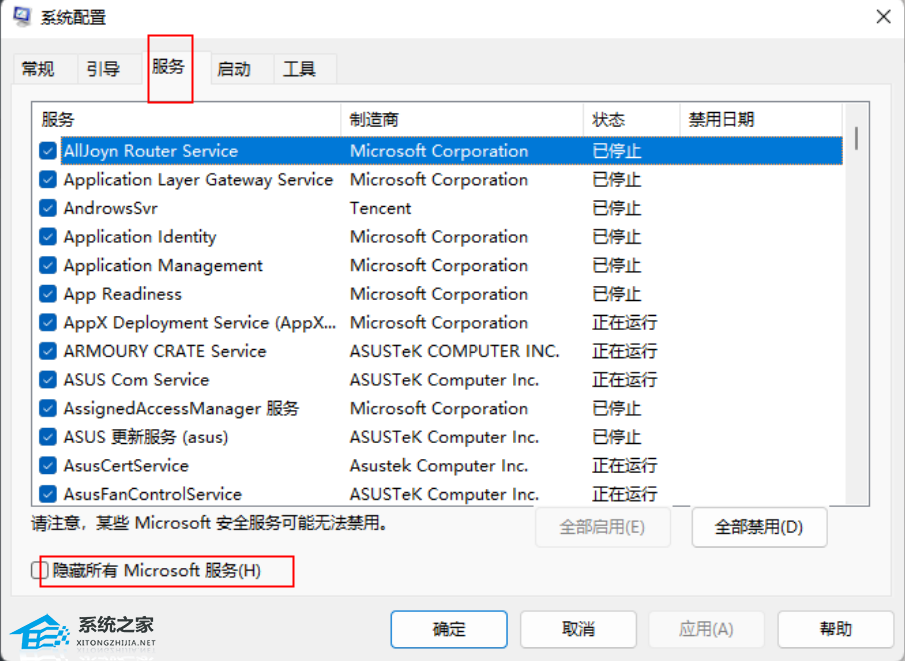Uncheck the App Readiness checkbox
Image resolution: width=905 pixels, height=661 pixels.
click(x=48, y=295)
